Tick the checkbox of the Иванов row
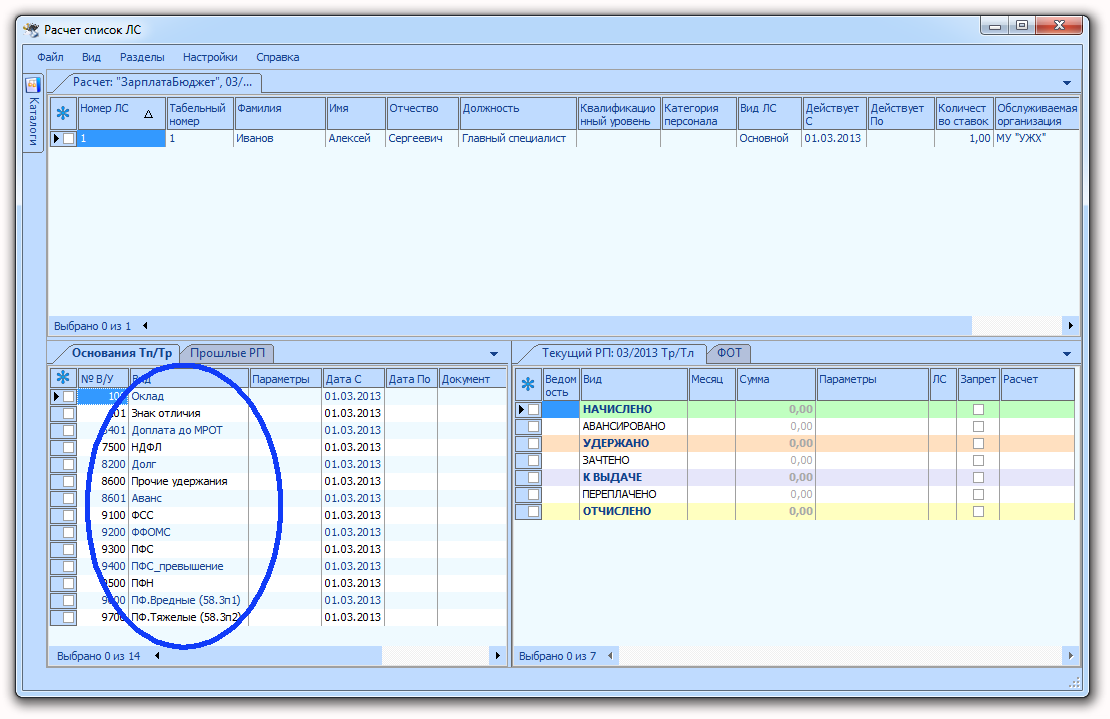Image resolution: width=1110 pixels, height=719 pixels. pyautogui.click(x=69, y=139)
